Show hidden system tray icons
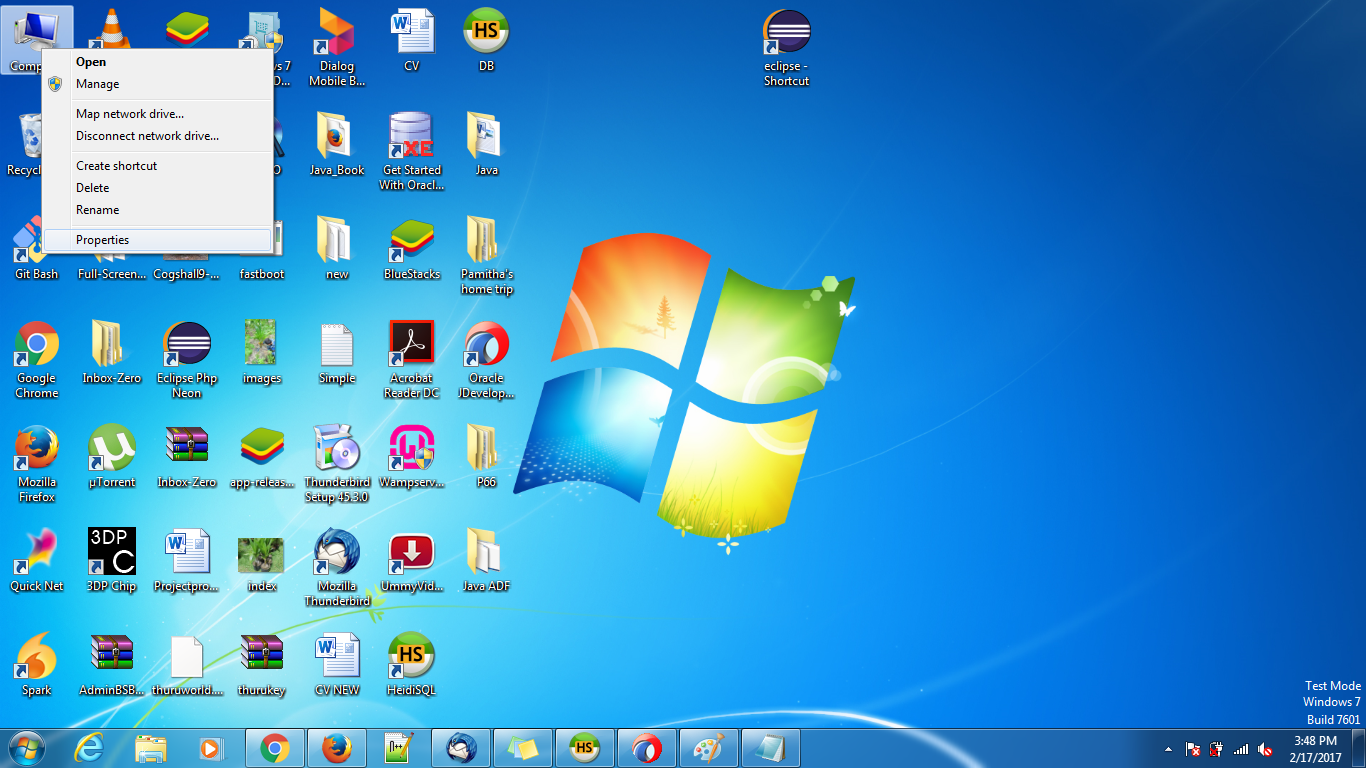Image resolution: width=1366 pixels, height=768 pixels. click(1168, 749)
